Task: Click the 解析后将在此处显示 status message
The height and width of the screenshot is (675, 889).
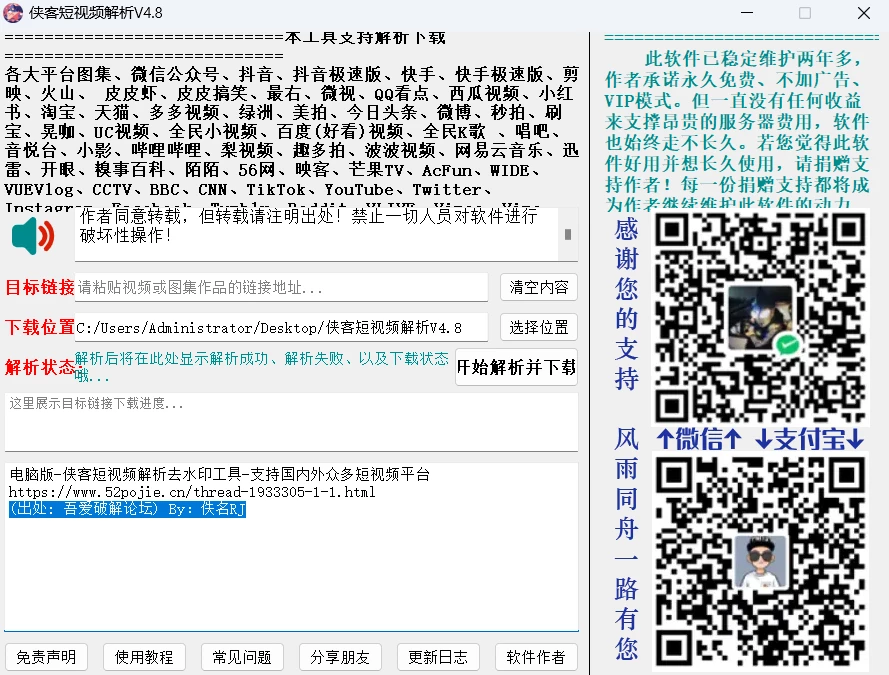Action: [x=262, y=367]
